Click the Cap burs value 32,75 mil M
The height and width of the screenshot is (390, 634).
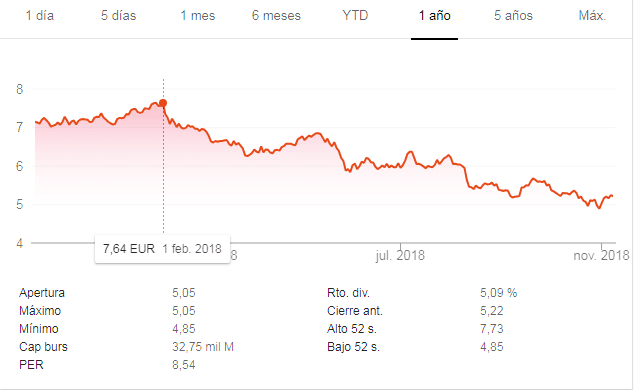pos(203,347)
